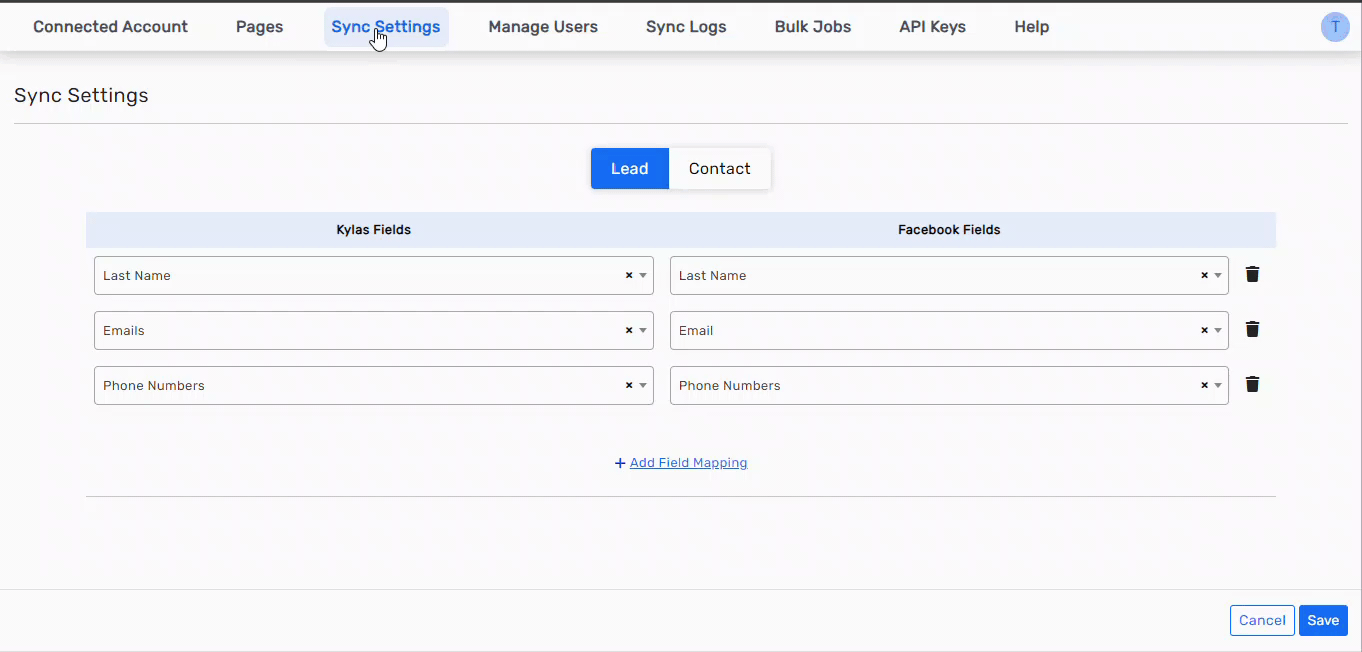Open the user avatar 'T' profile menu
This screenshot has width=1362, height=652.
[x=1335, y=27]
